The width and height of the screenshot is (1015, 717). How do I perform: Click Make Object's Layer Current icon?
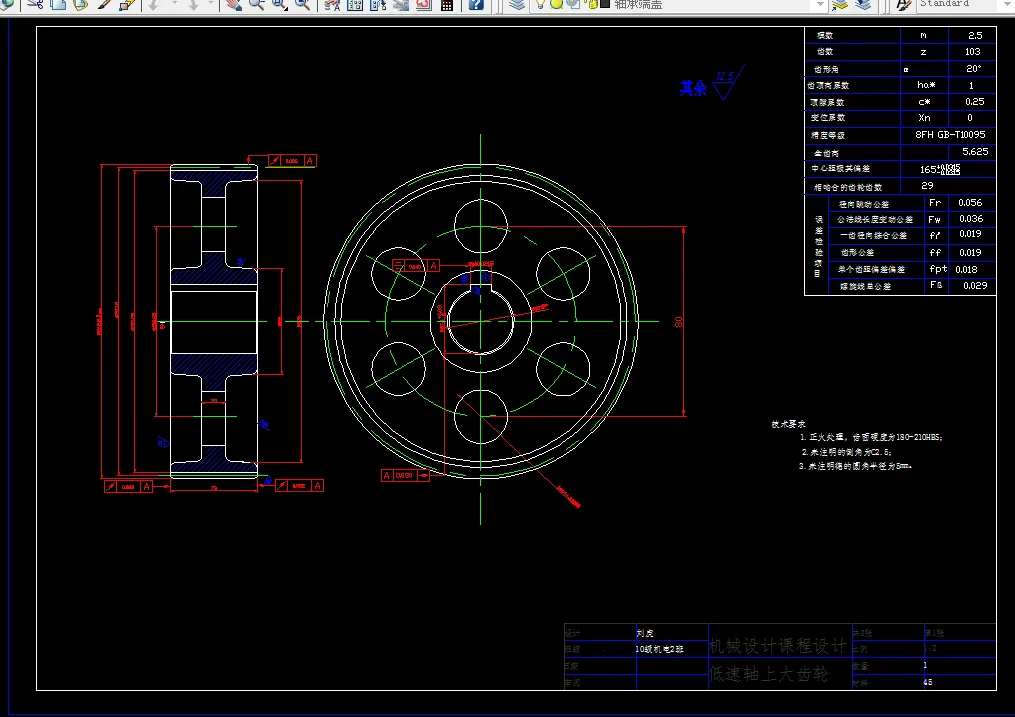840,4
